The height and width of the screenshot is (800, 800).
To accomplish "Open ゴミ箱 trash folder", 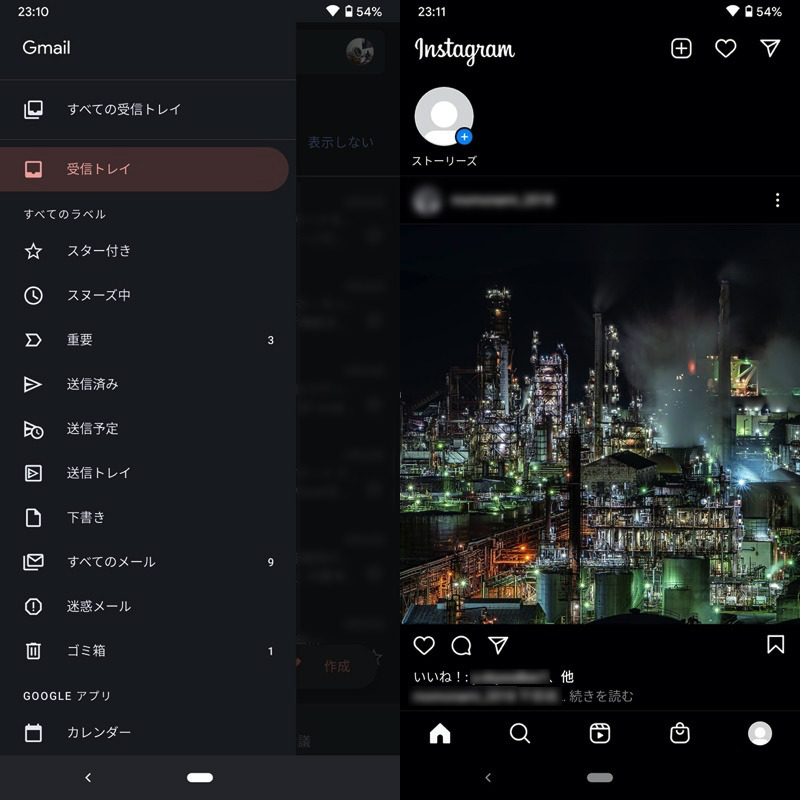I will click(x=86, y=651).
